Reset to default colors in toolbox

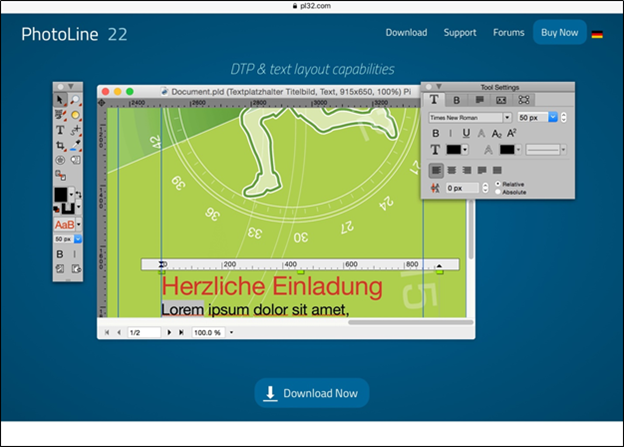[x=56, y=209]
